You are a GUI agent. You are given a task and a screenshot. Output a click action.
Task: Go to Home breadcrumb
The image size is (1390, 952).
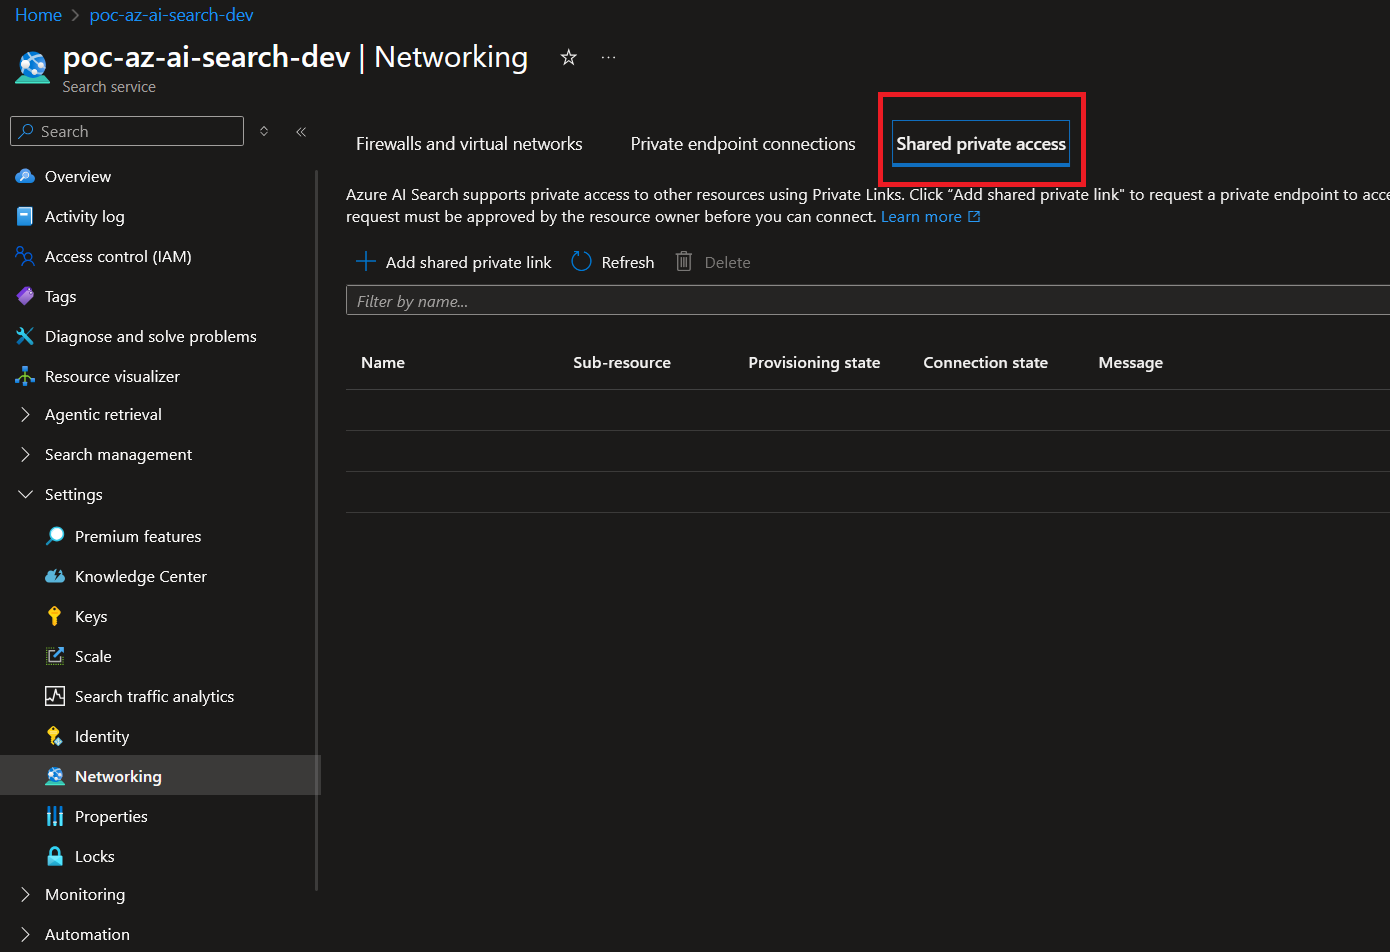point(38,15)
